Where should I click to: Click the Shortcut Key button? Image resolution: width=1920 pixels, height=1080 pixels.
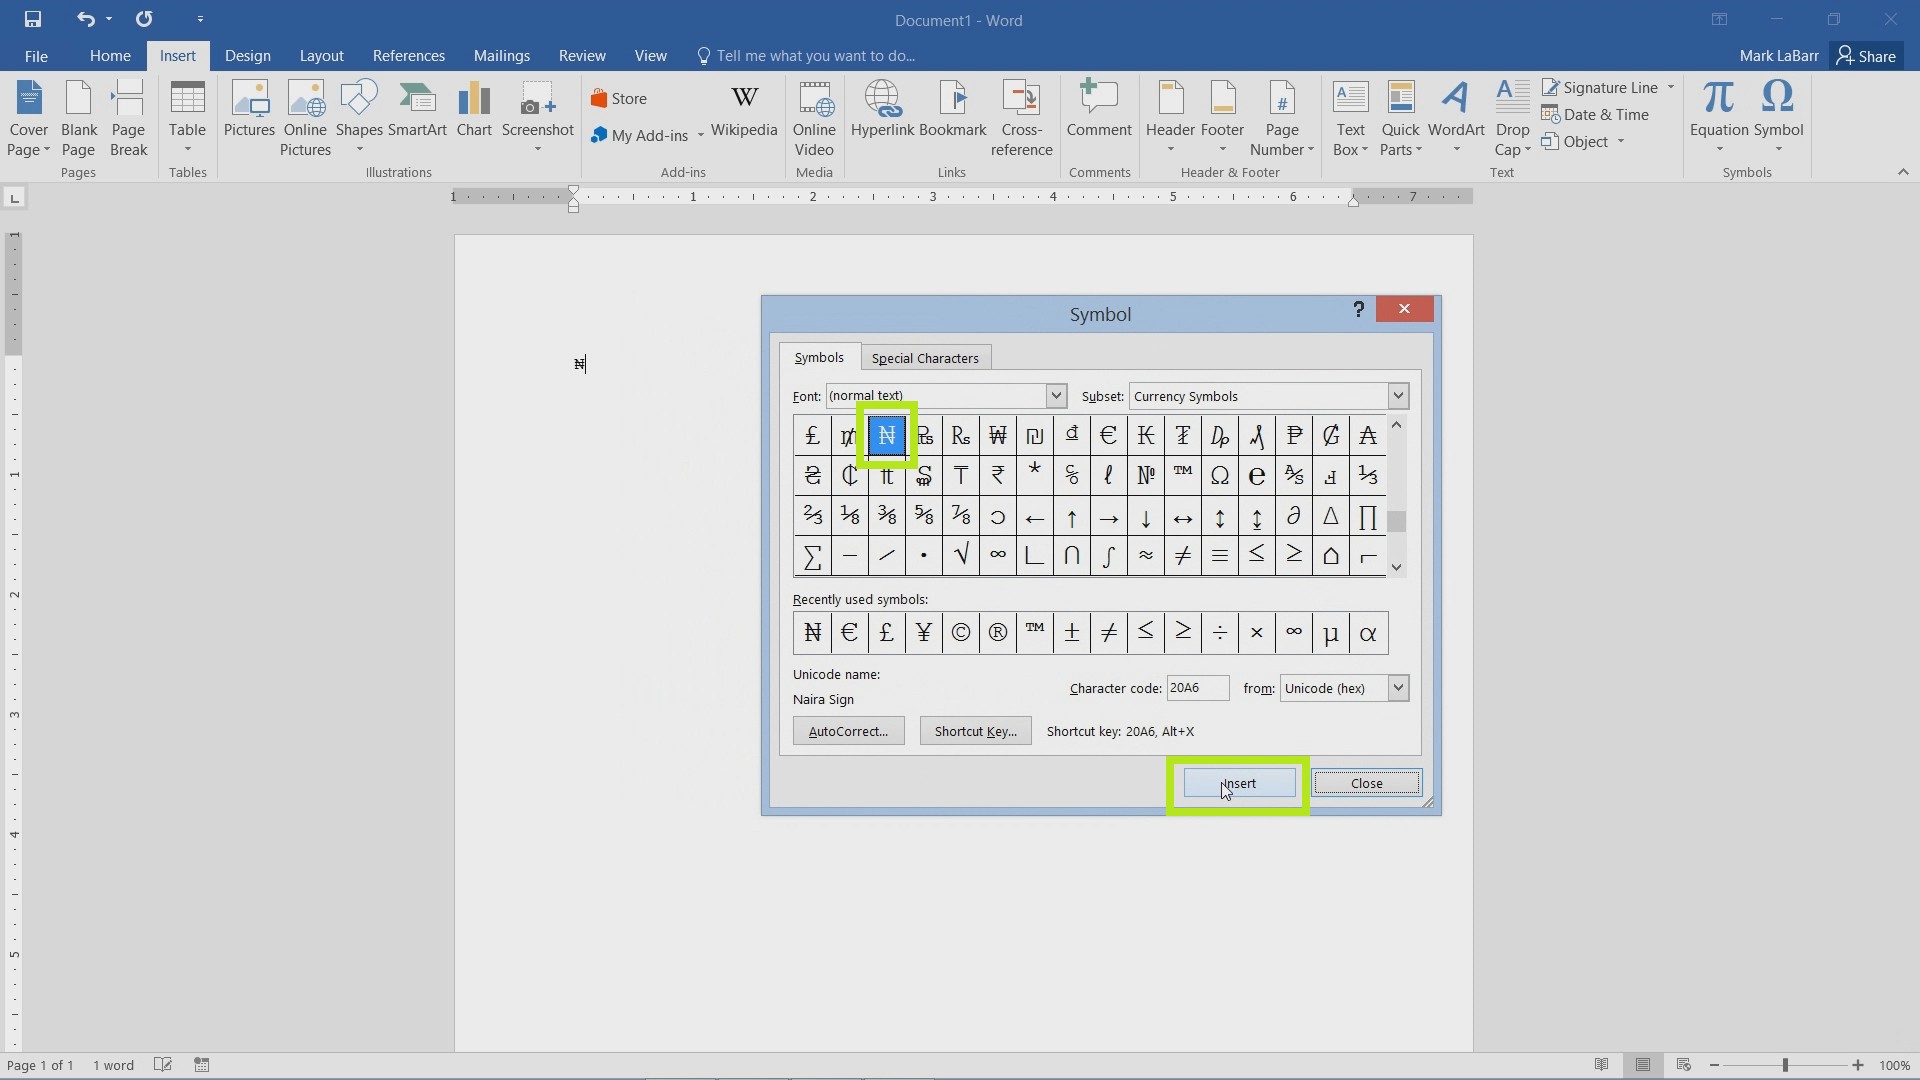pyautogui.click(x=976, y=731)
